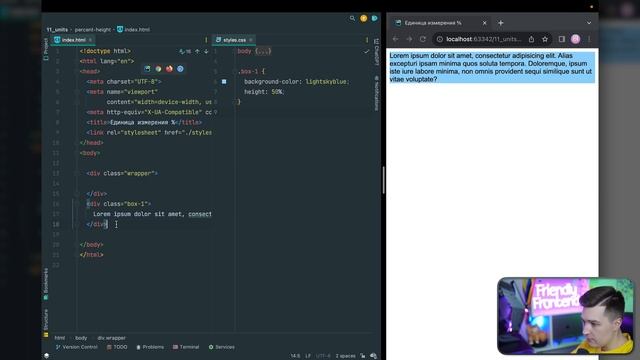Close the styles.css editor tab
The height and width of the screenshot is (360, 640).
click(251, 40)
